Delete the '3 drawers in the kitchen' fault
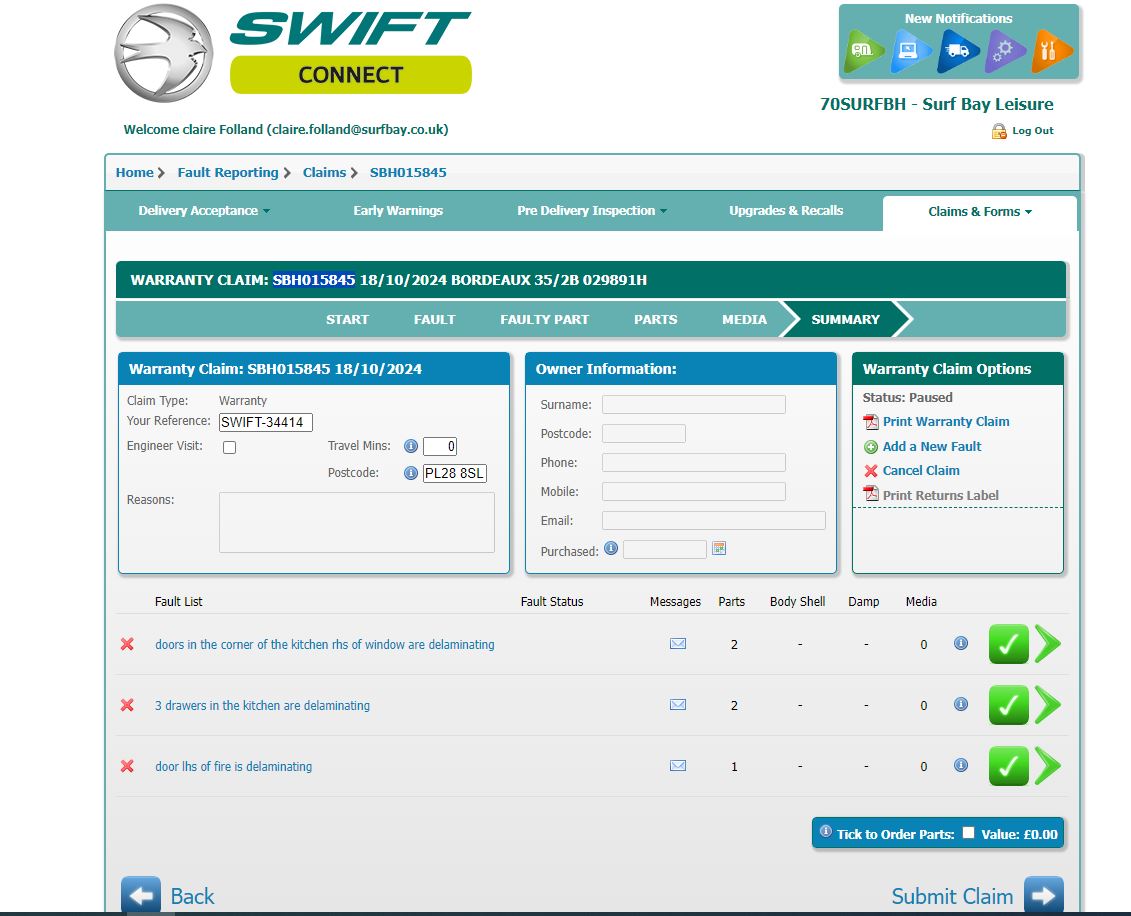The width and height of the screenshot is (1131, 916). pos(127,705)
